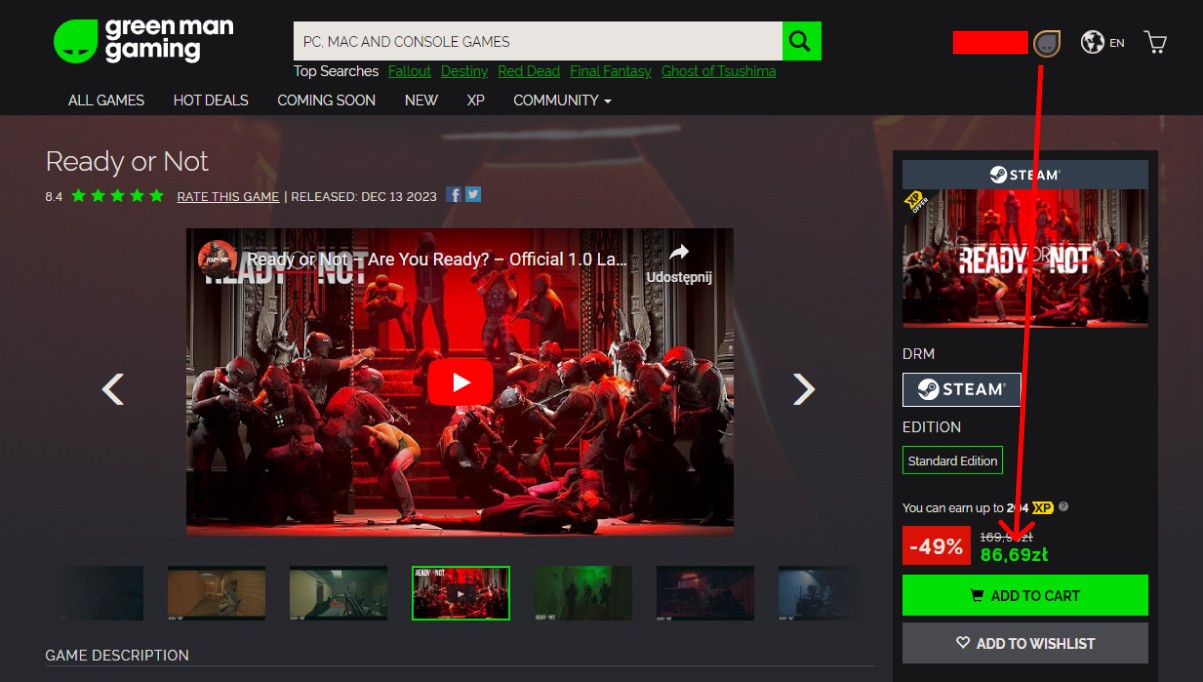Image resolution: width=1203 pixels, height=682 pixels.
Task: Add Ready or Not to cart
Action: pos(1025,595)
